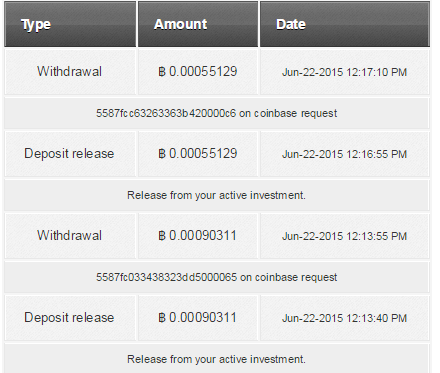Viewport: 440px width, 373px height.
Task: Click Deposit release dated 12:16:55 PM
Action: 69,154
